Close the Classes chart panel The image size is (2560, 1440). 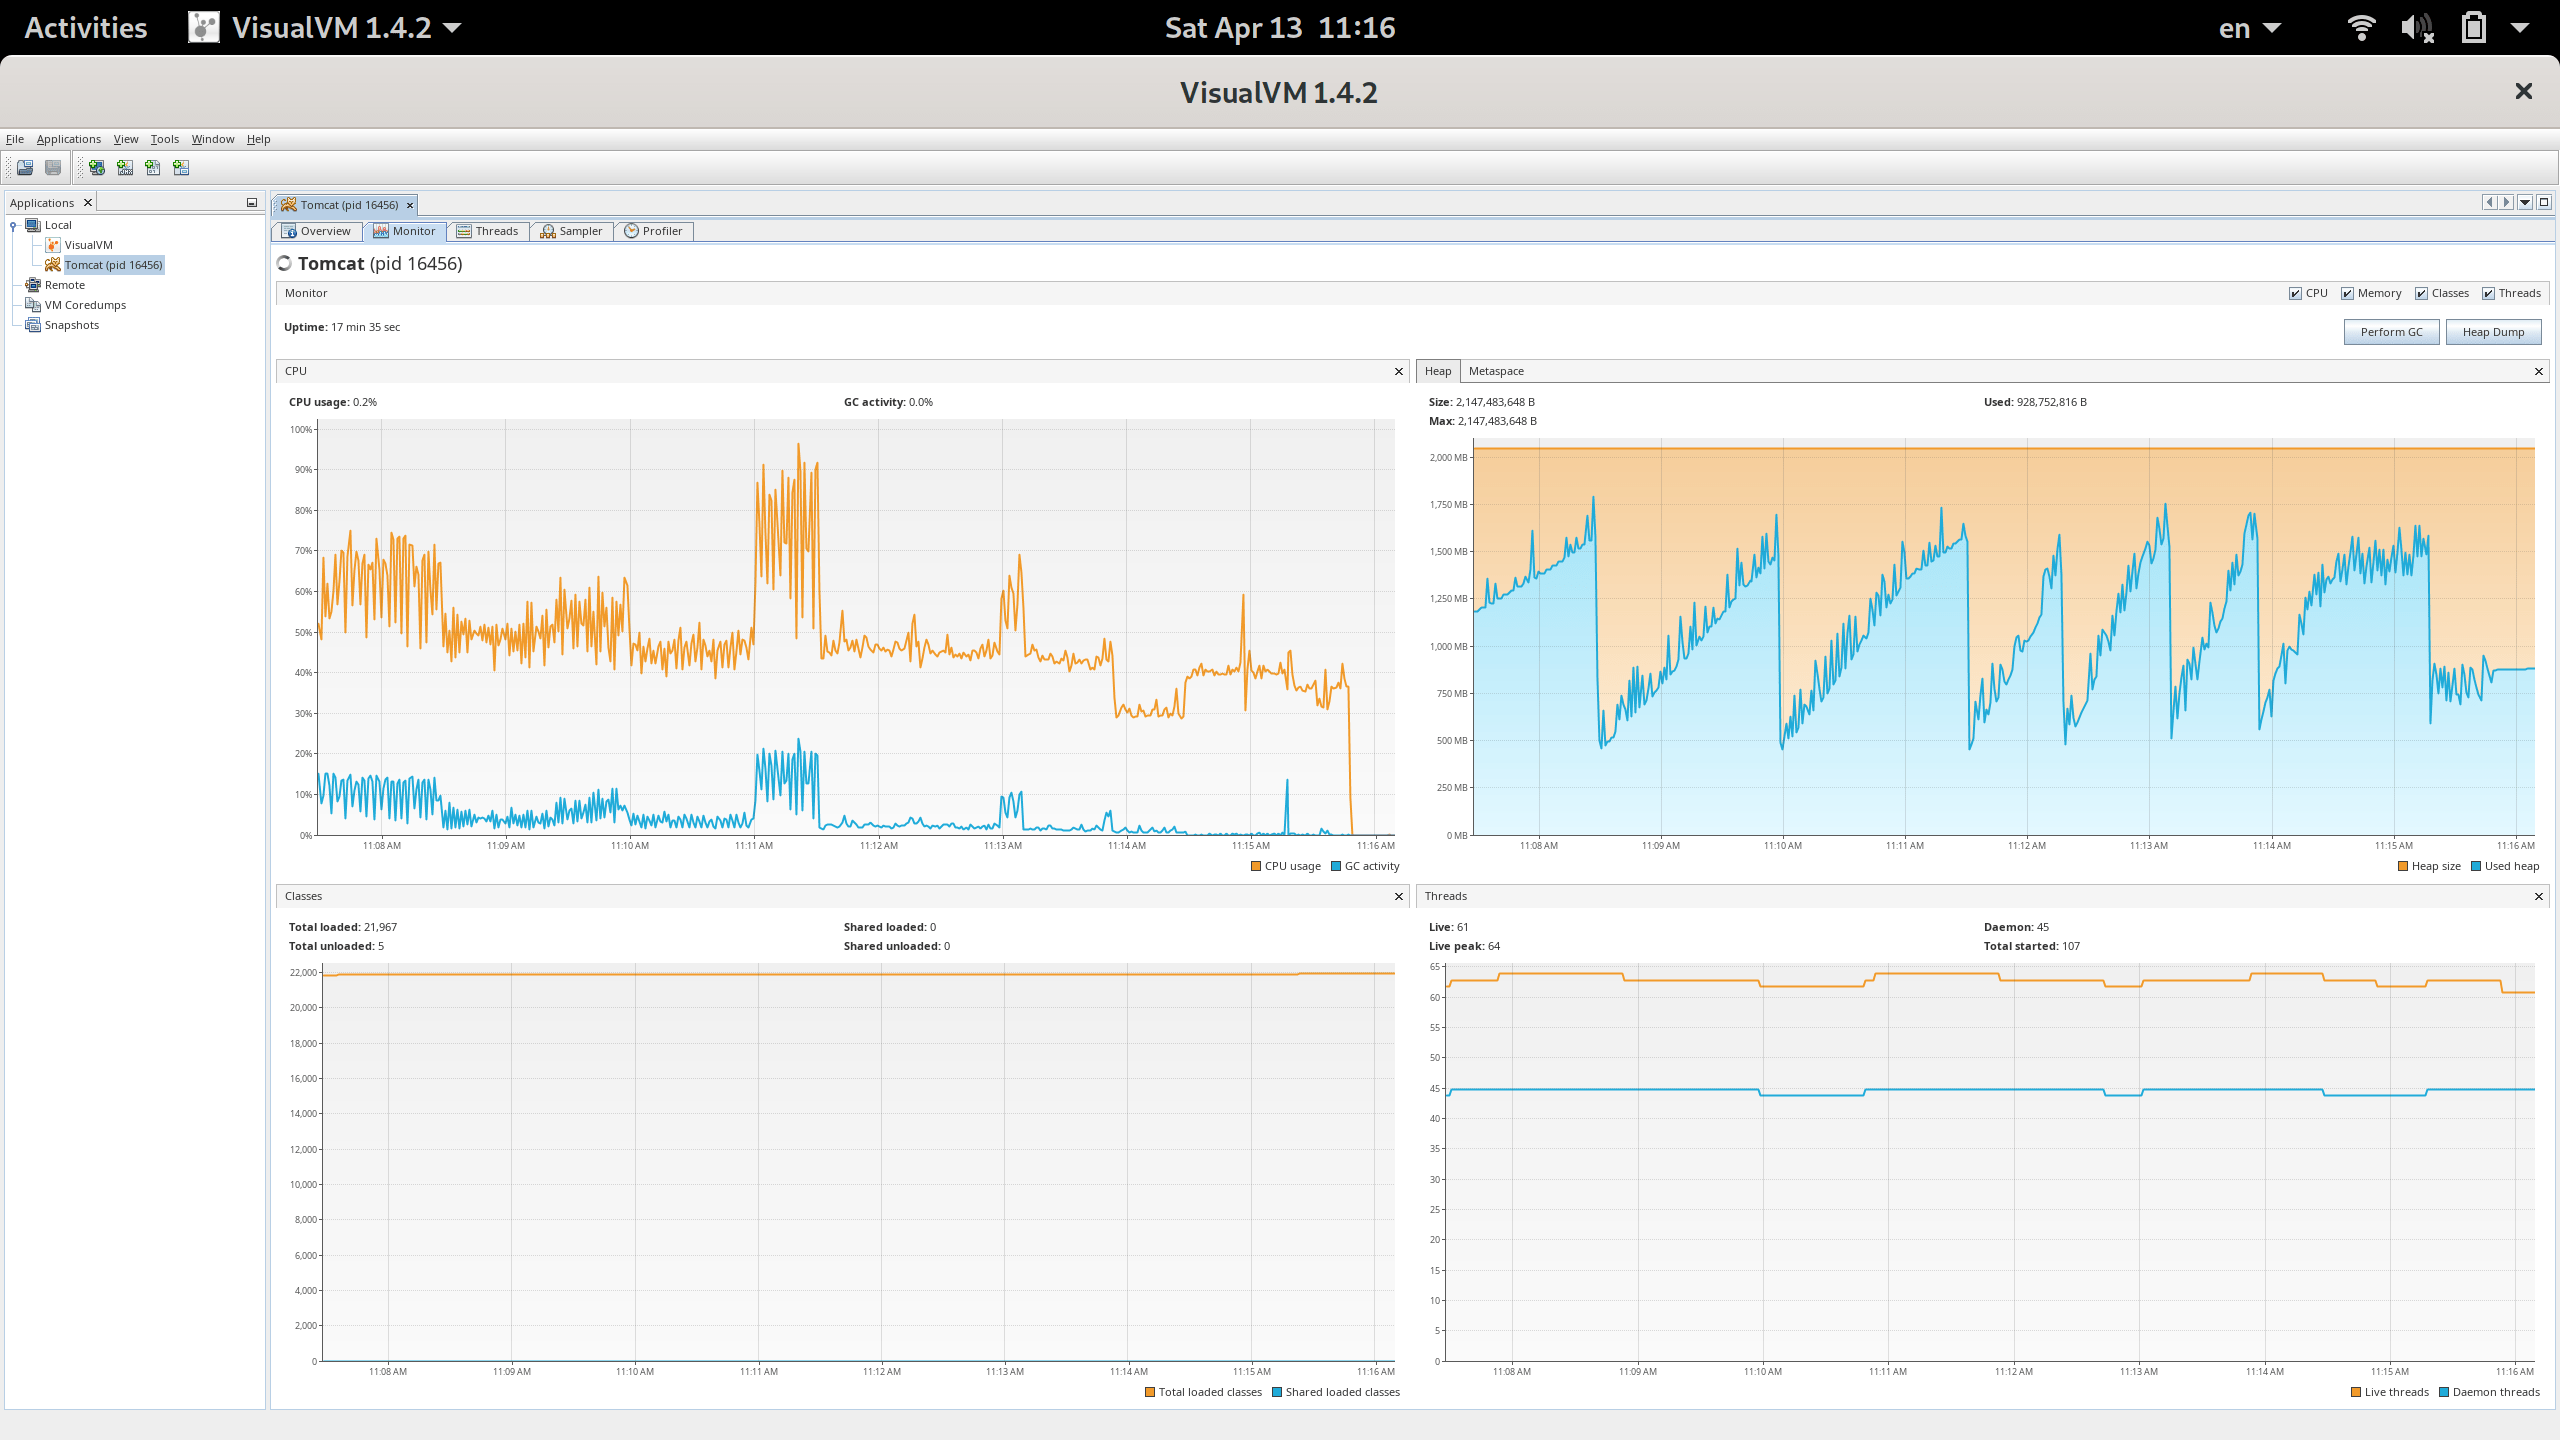pyautogui.click(x=1399, y=897)
